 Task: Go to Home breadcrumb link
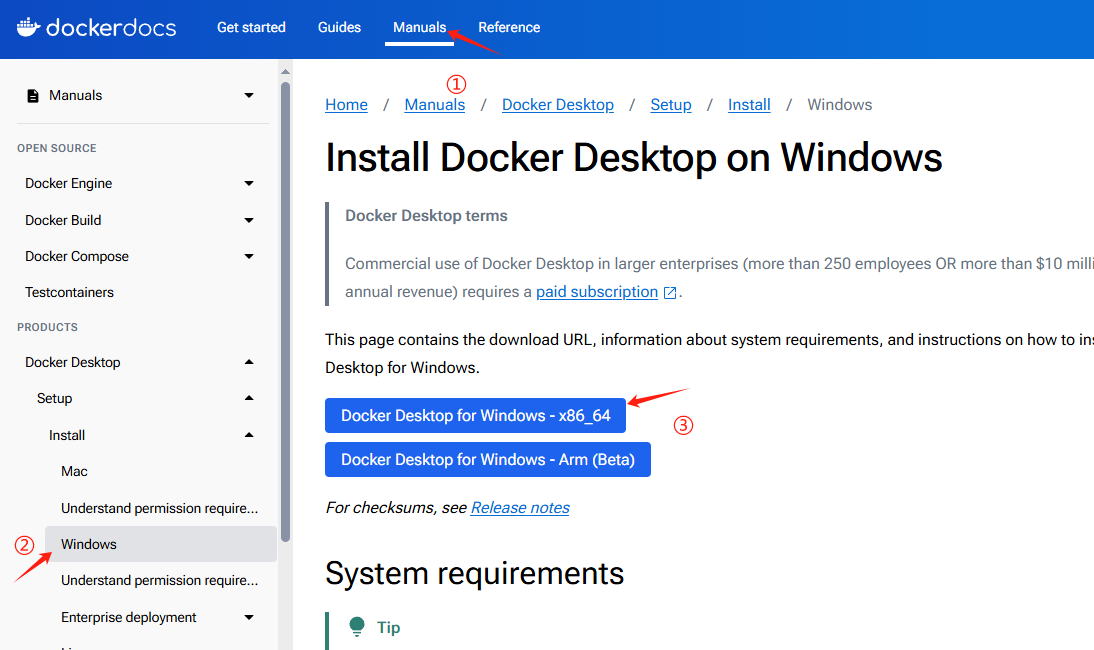[346, 105]
